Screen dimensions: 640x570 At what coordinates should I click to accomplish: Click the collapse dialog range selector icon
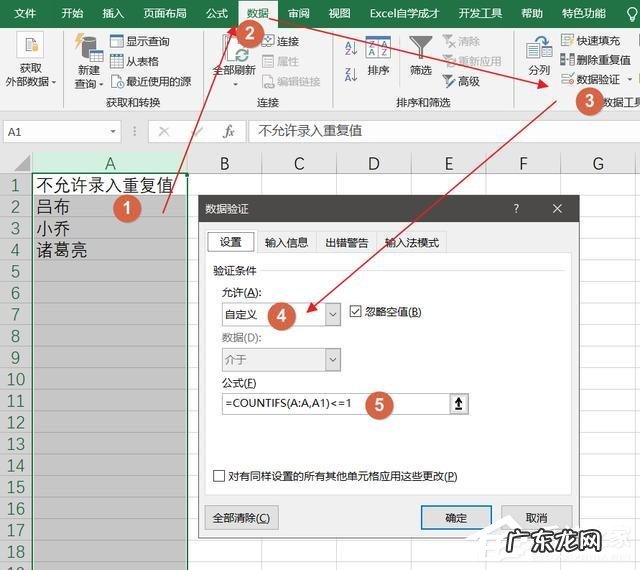pyautogui.click(x=459, y=404)
